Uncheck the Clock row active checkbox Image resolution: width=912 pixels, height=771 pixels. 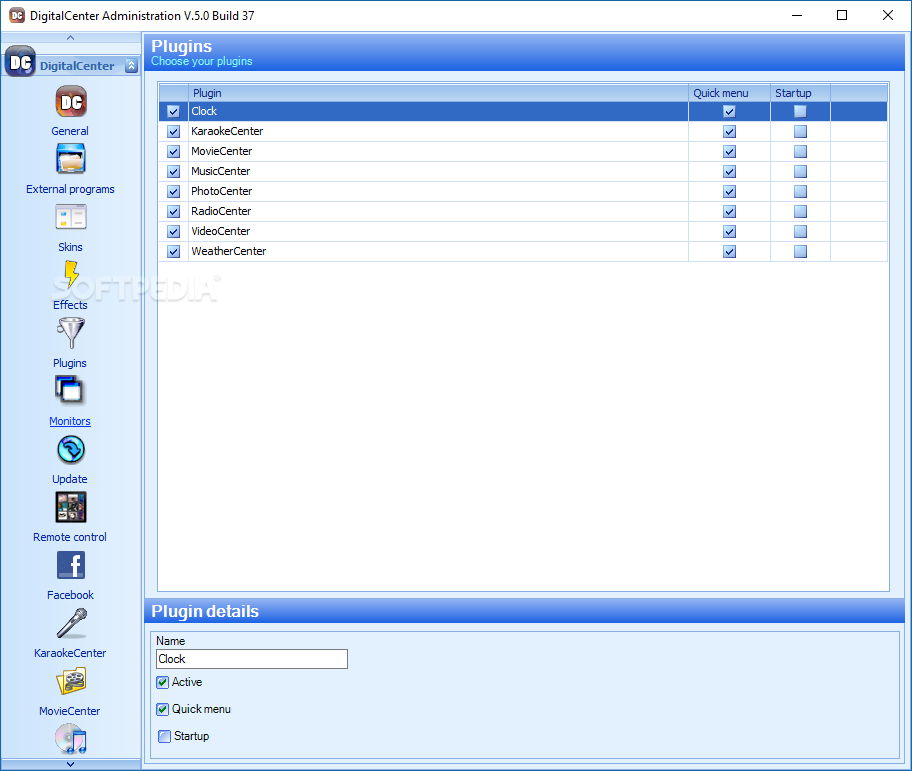[173, 112]
